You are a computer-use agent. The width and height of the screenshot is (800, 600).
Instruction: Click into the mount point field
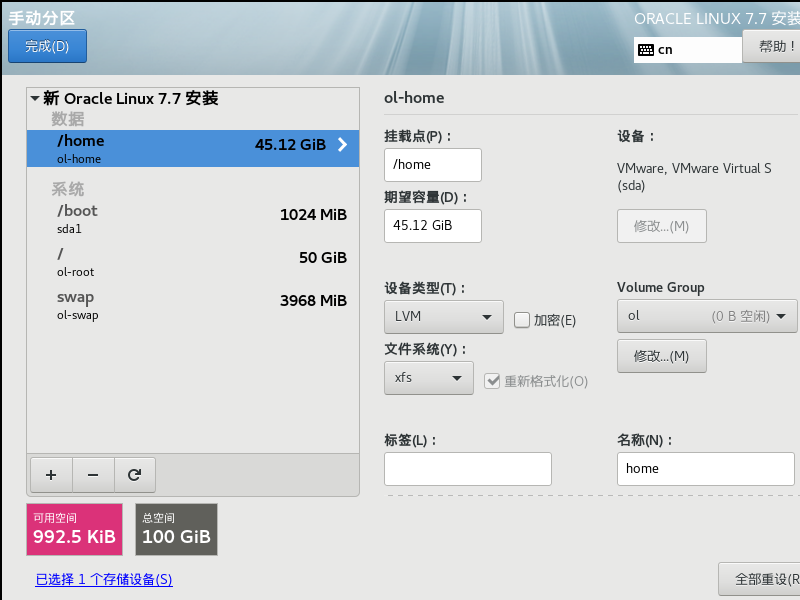tap(432, 165)
